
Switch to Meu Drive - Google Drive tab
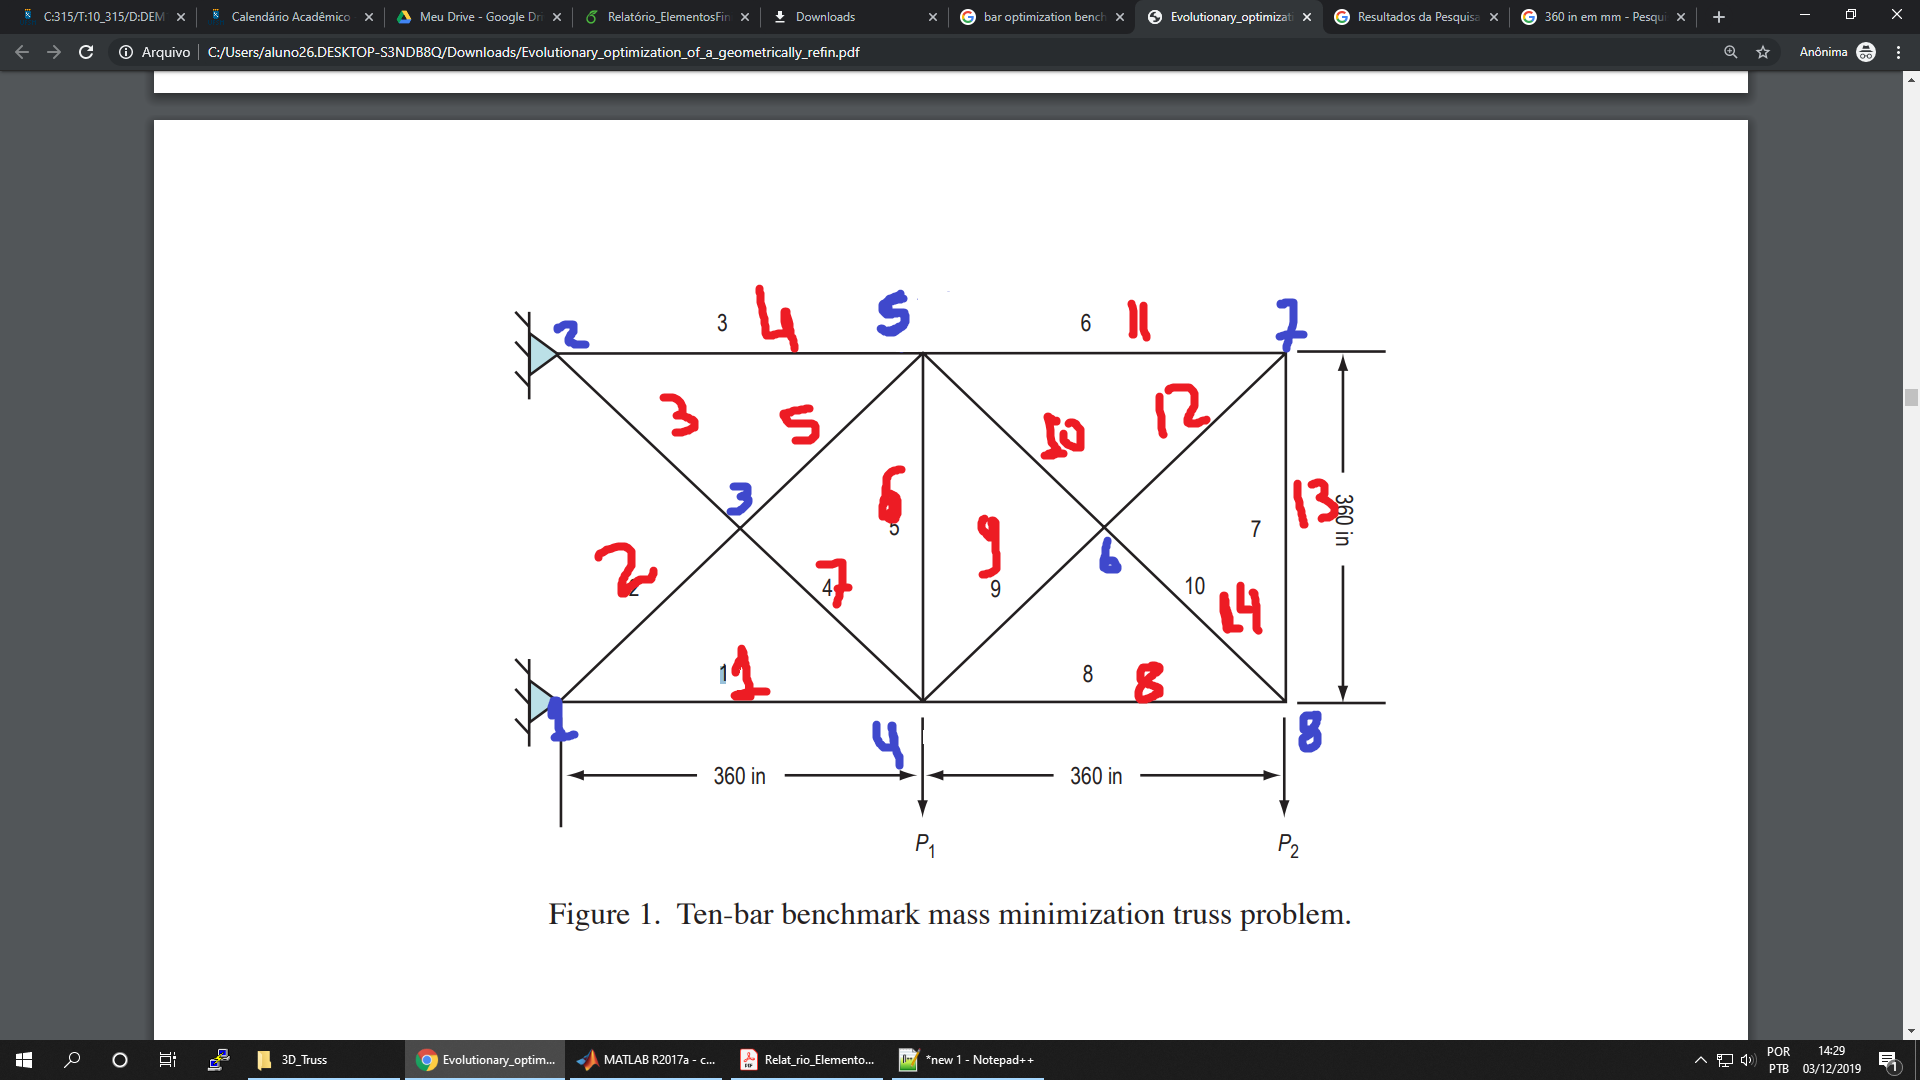[x=478, y=17]
